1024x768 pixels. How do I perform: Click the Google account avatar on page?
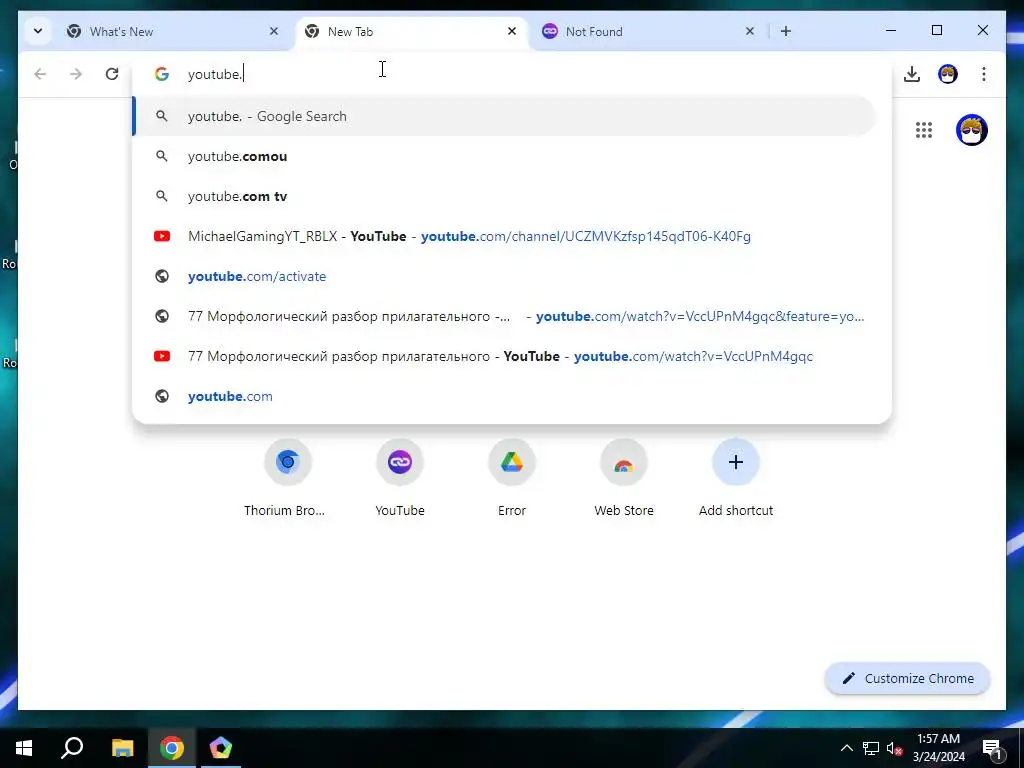(x=972, y=130)
